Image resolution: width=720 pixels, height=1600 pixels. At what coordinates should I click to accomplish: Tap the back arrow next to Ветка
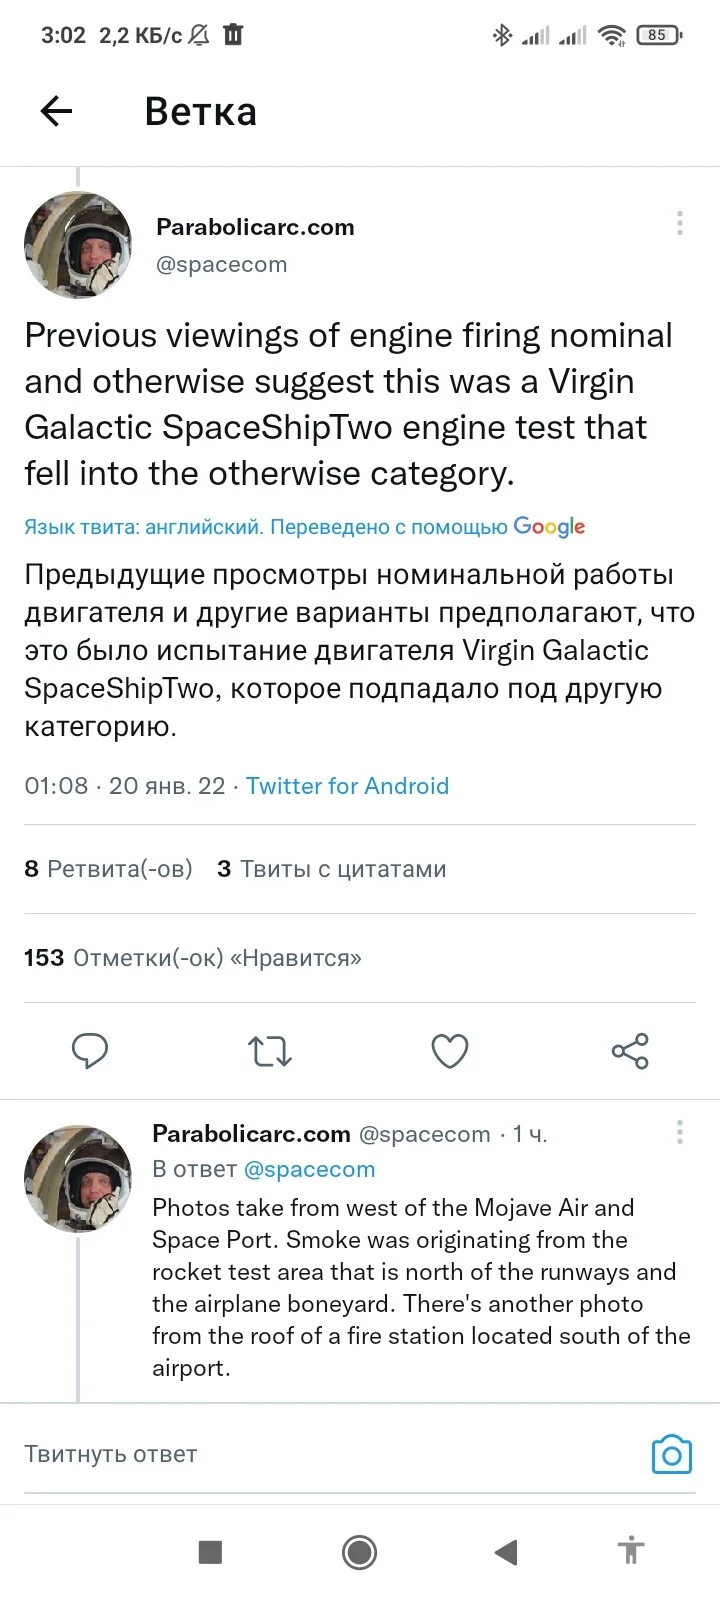click(57, 111)
